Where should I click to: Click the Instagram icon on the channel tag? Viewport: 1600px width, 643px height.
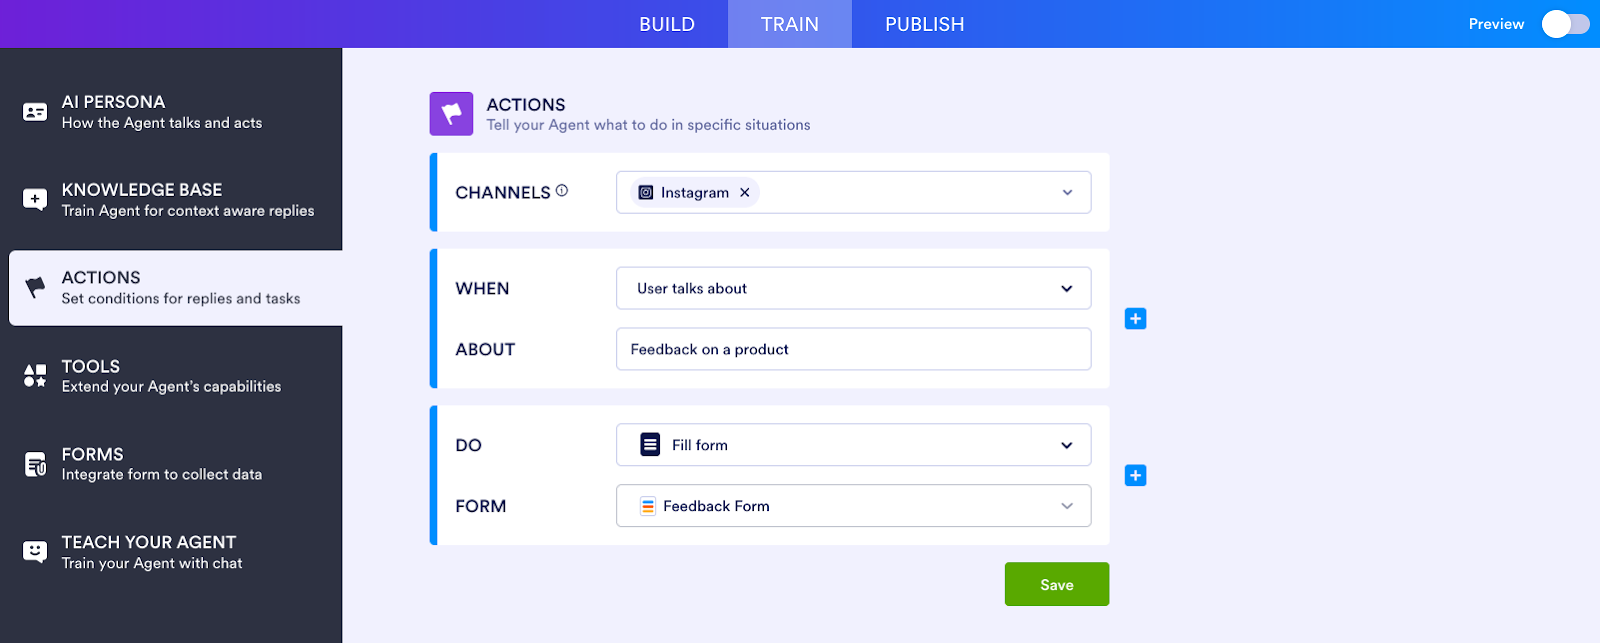[x=646, y=192]
